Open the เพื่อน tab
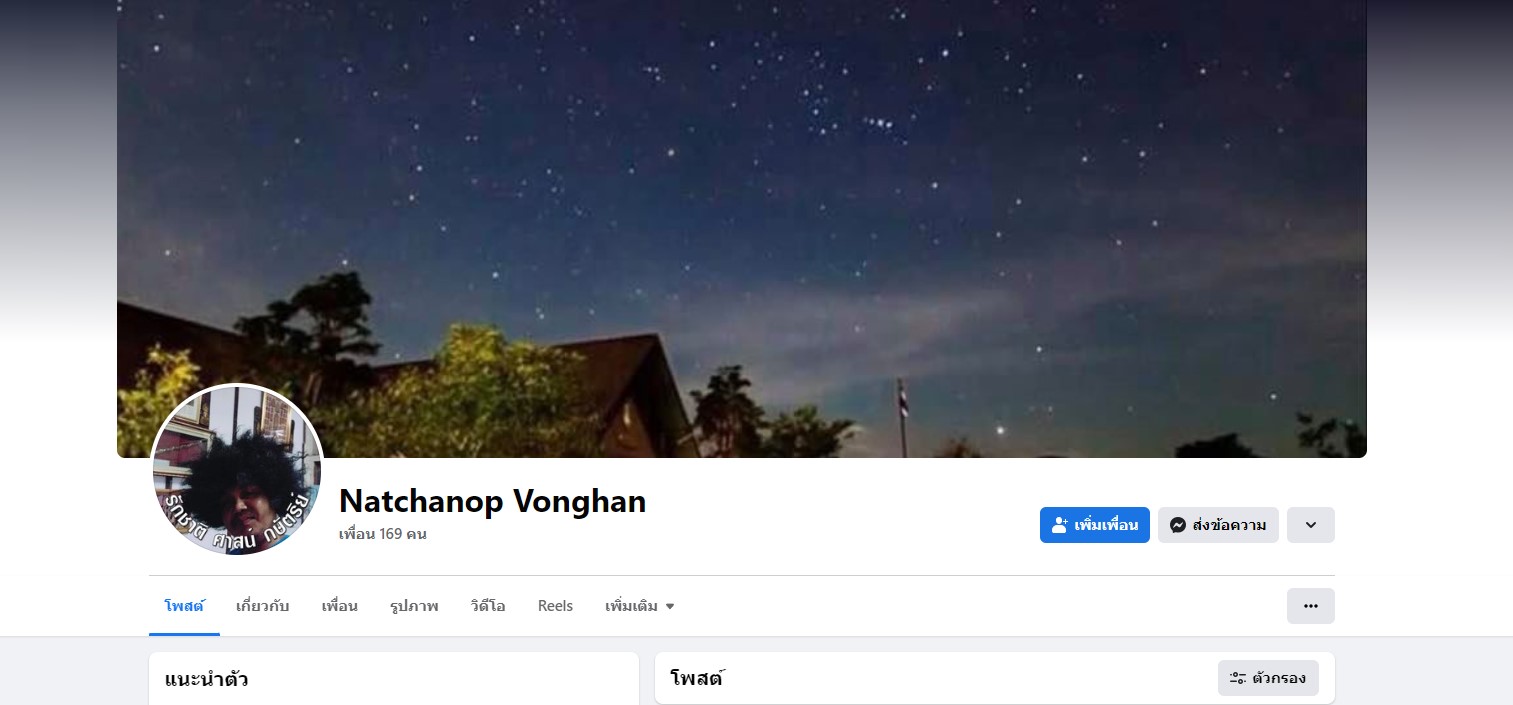The width and height of the screenshot is (1513, 705). (340, 606)
